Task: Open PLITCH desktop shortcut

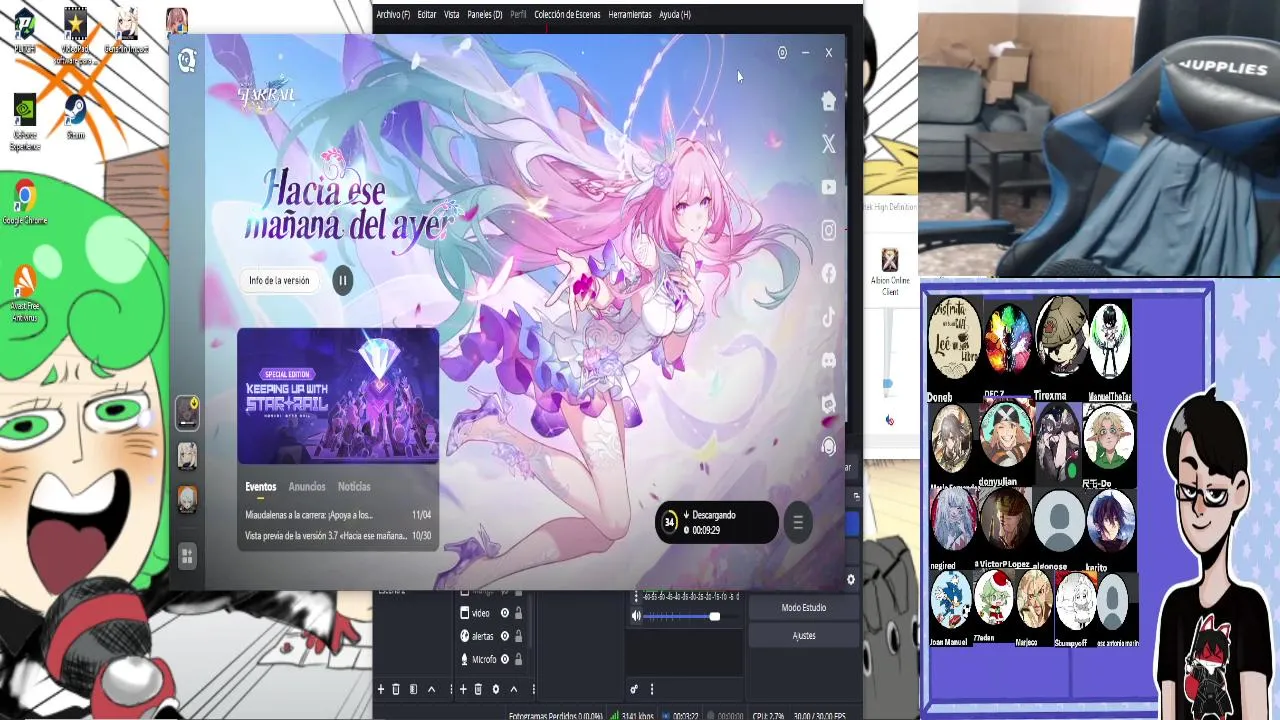Action: [x=25, y=30]
